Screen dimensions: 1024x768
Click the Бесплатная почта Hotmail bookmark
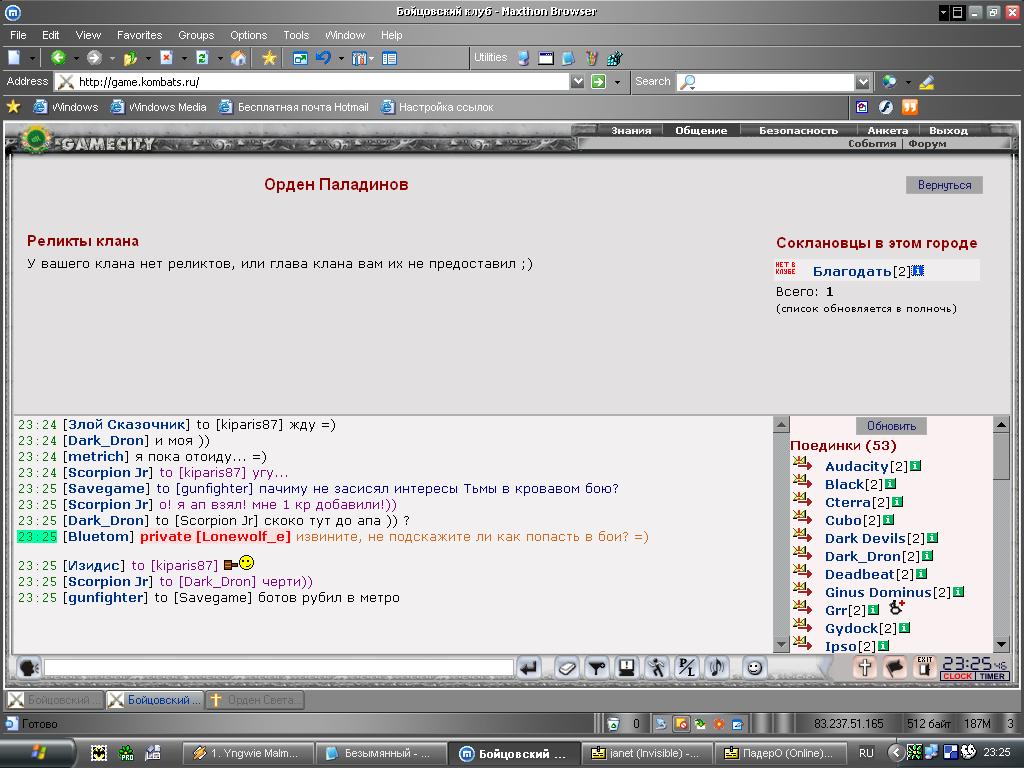294,107
